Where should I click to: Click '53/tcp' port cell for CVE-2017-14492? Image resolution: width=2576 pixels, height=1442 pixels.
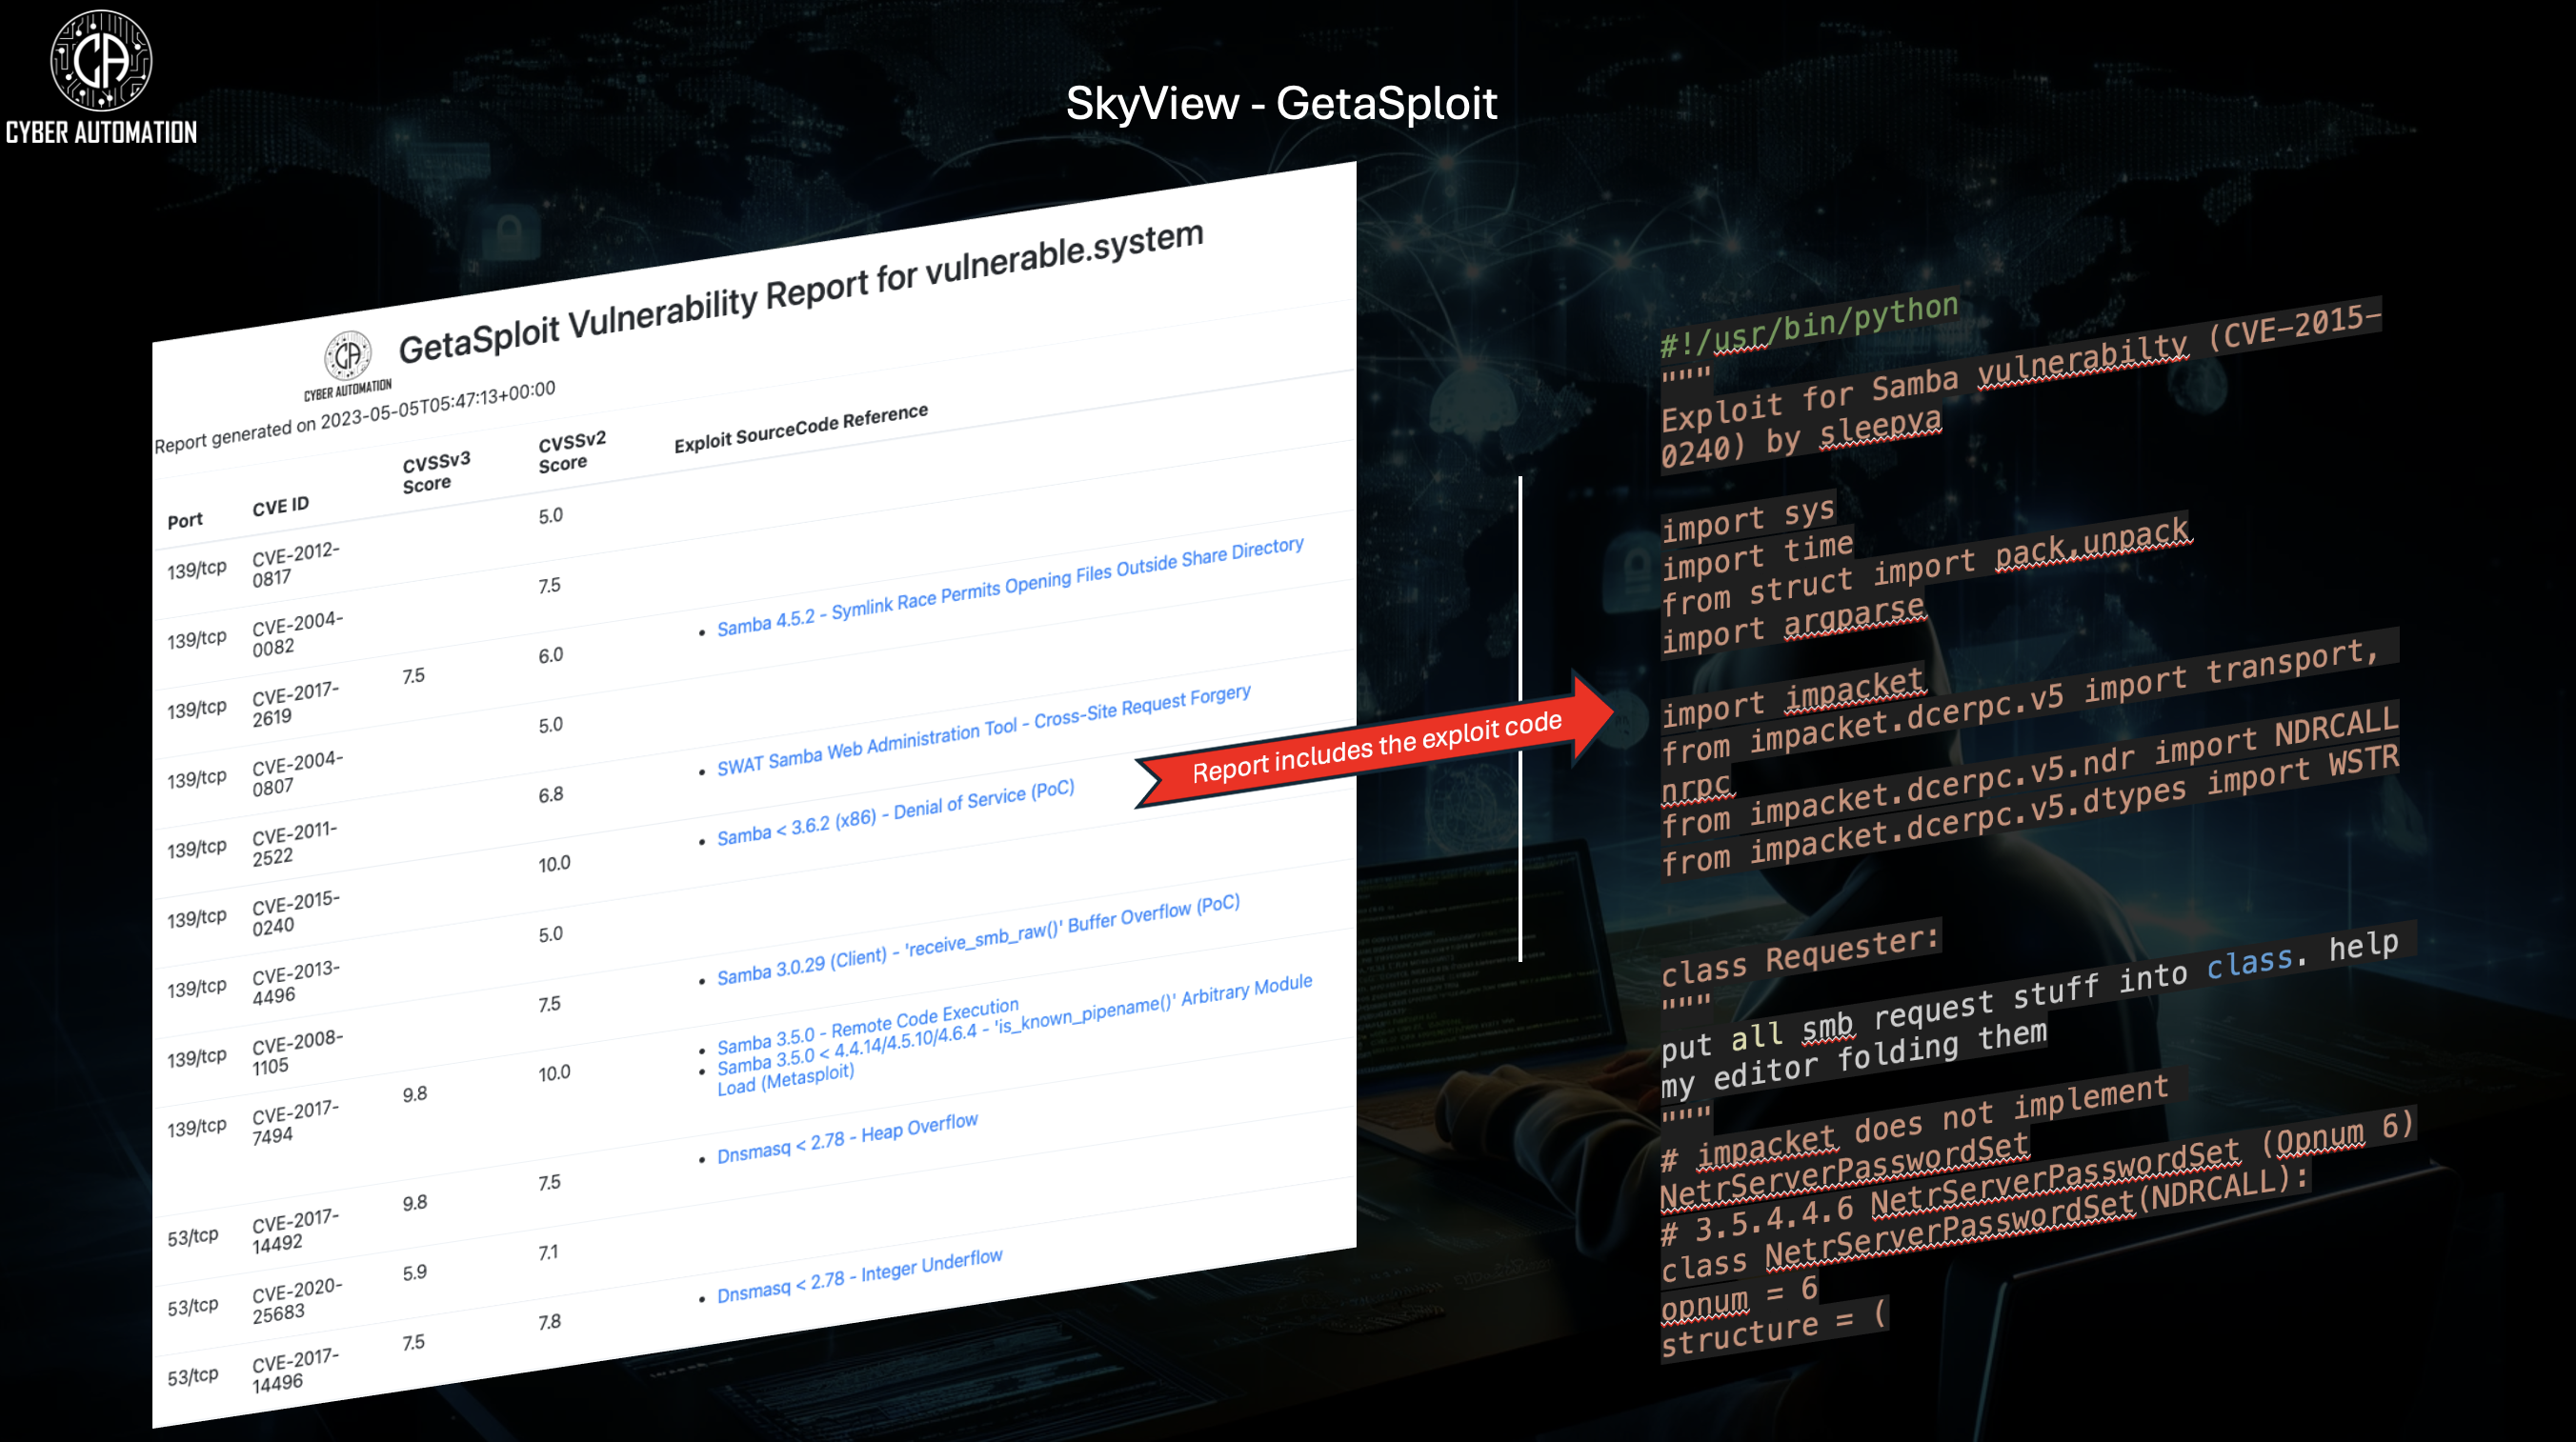point(193,1237)
